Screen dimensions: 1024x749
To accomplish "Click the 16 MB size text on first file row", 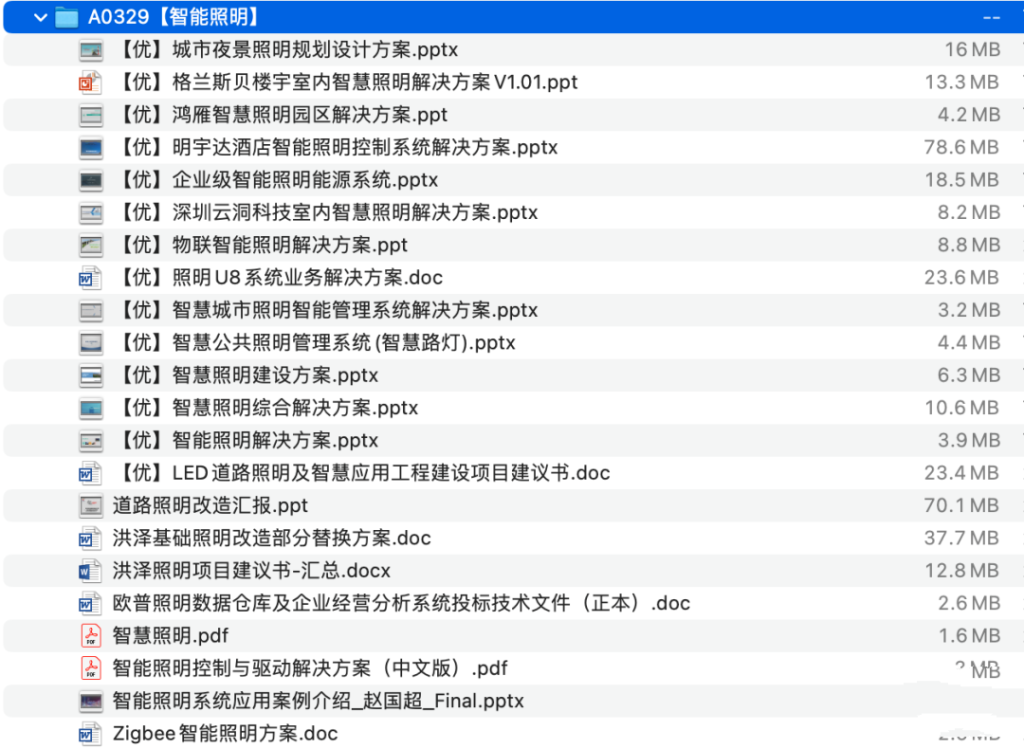I will click(x=975, y=48).
